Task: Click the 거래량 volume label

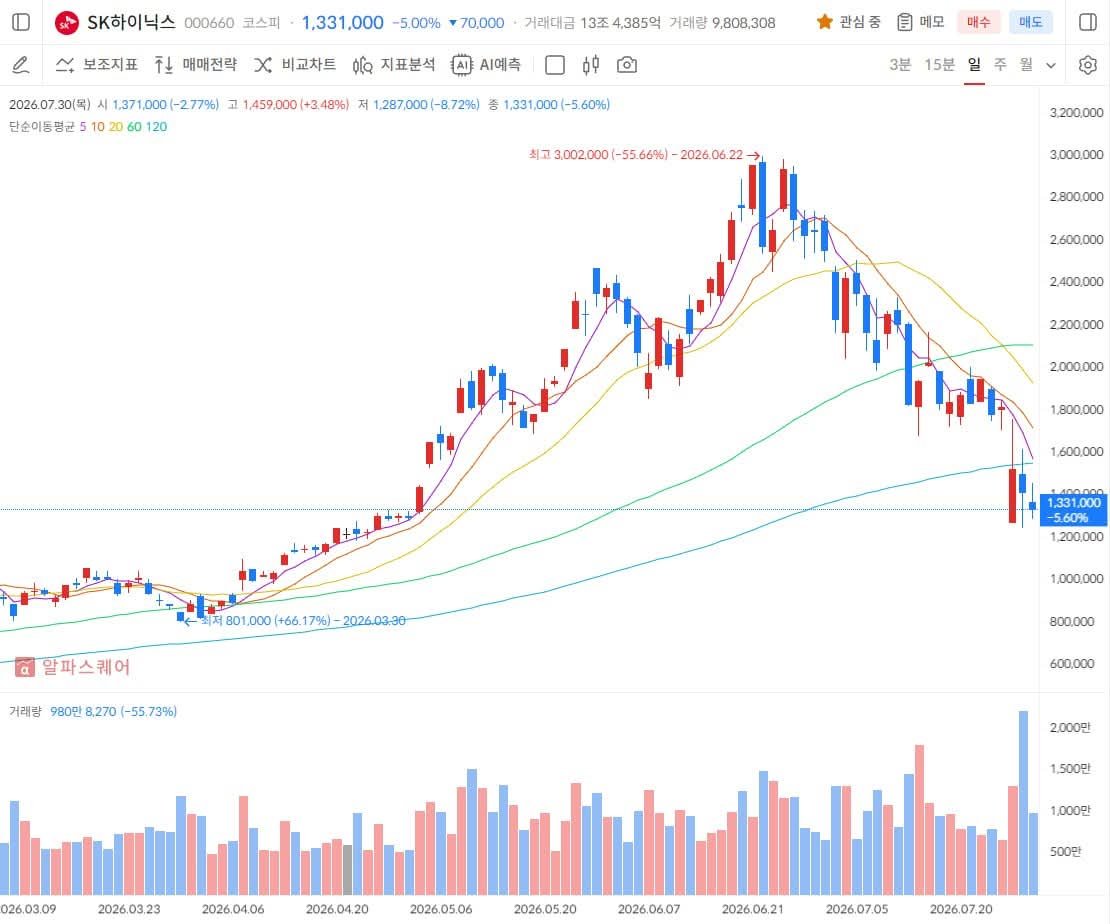Action: point(25,712)
